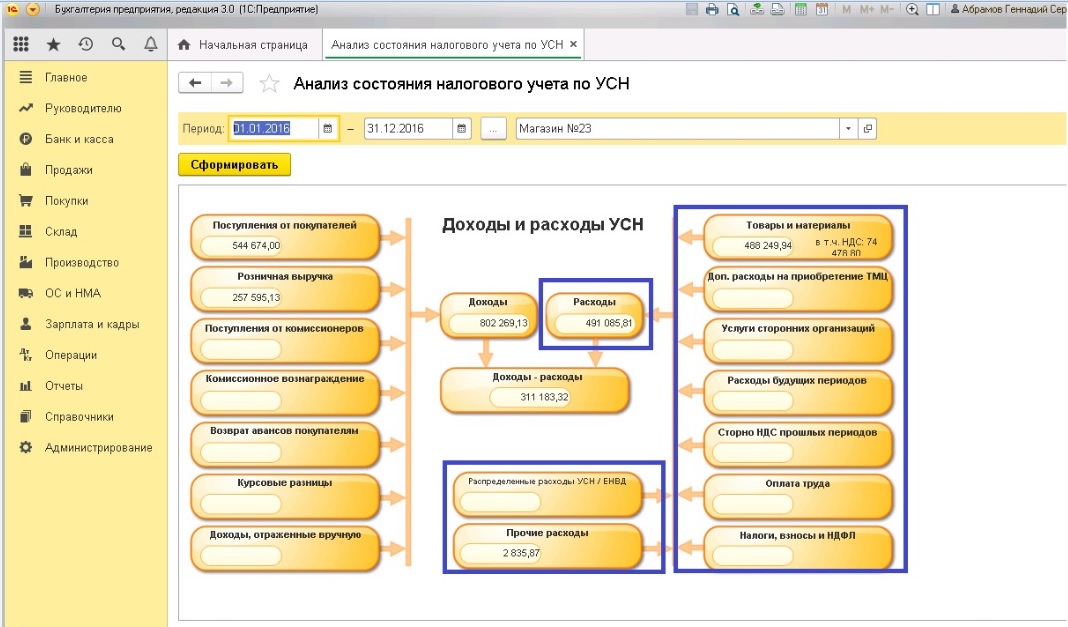Open the history clock icon

(86, 44)
